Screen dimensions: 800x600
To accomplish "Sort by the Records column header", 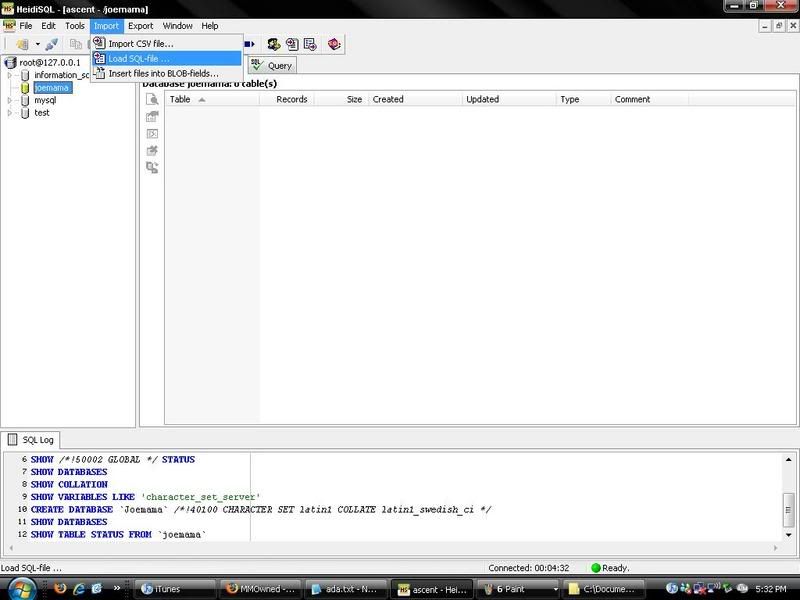I will 287,99.
